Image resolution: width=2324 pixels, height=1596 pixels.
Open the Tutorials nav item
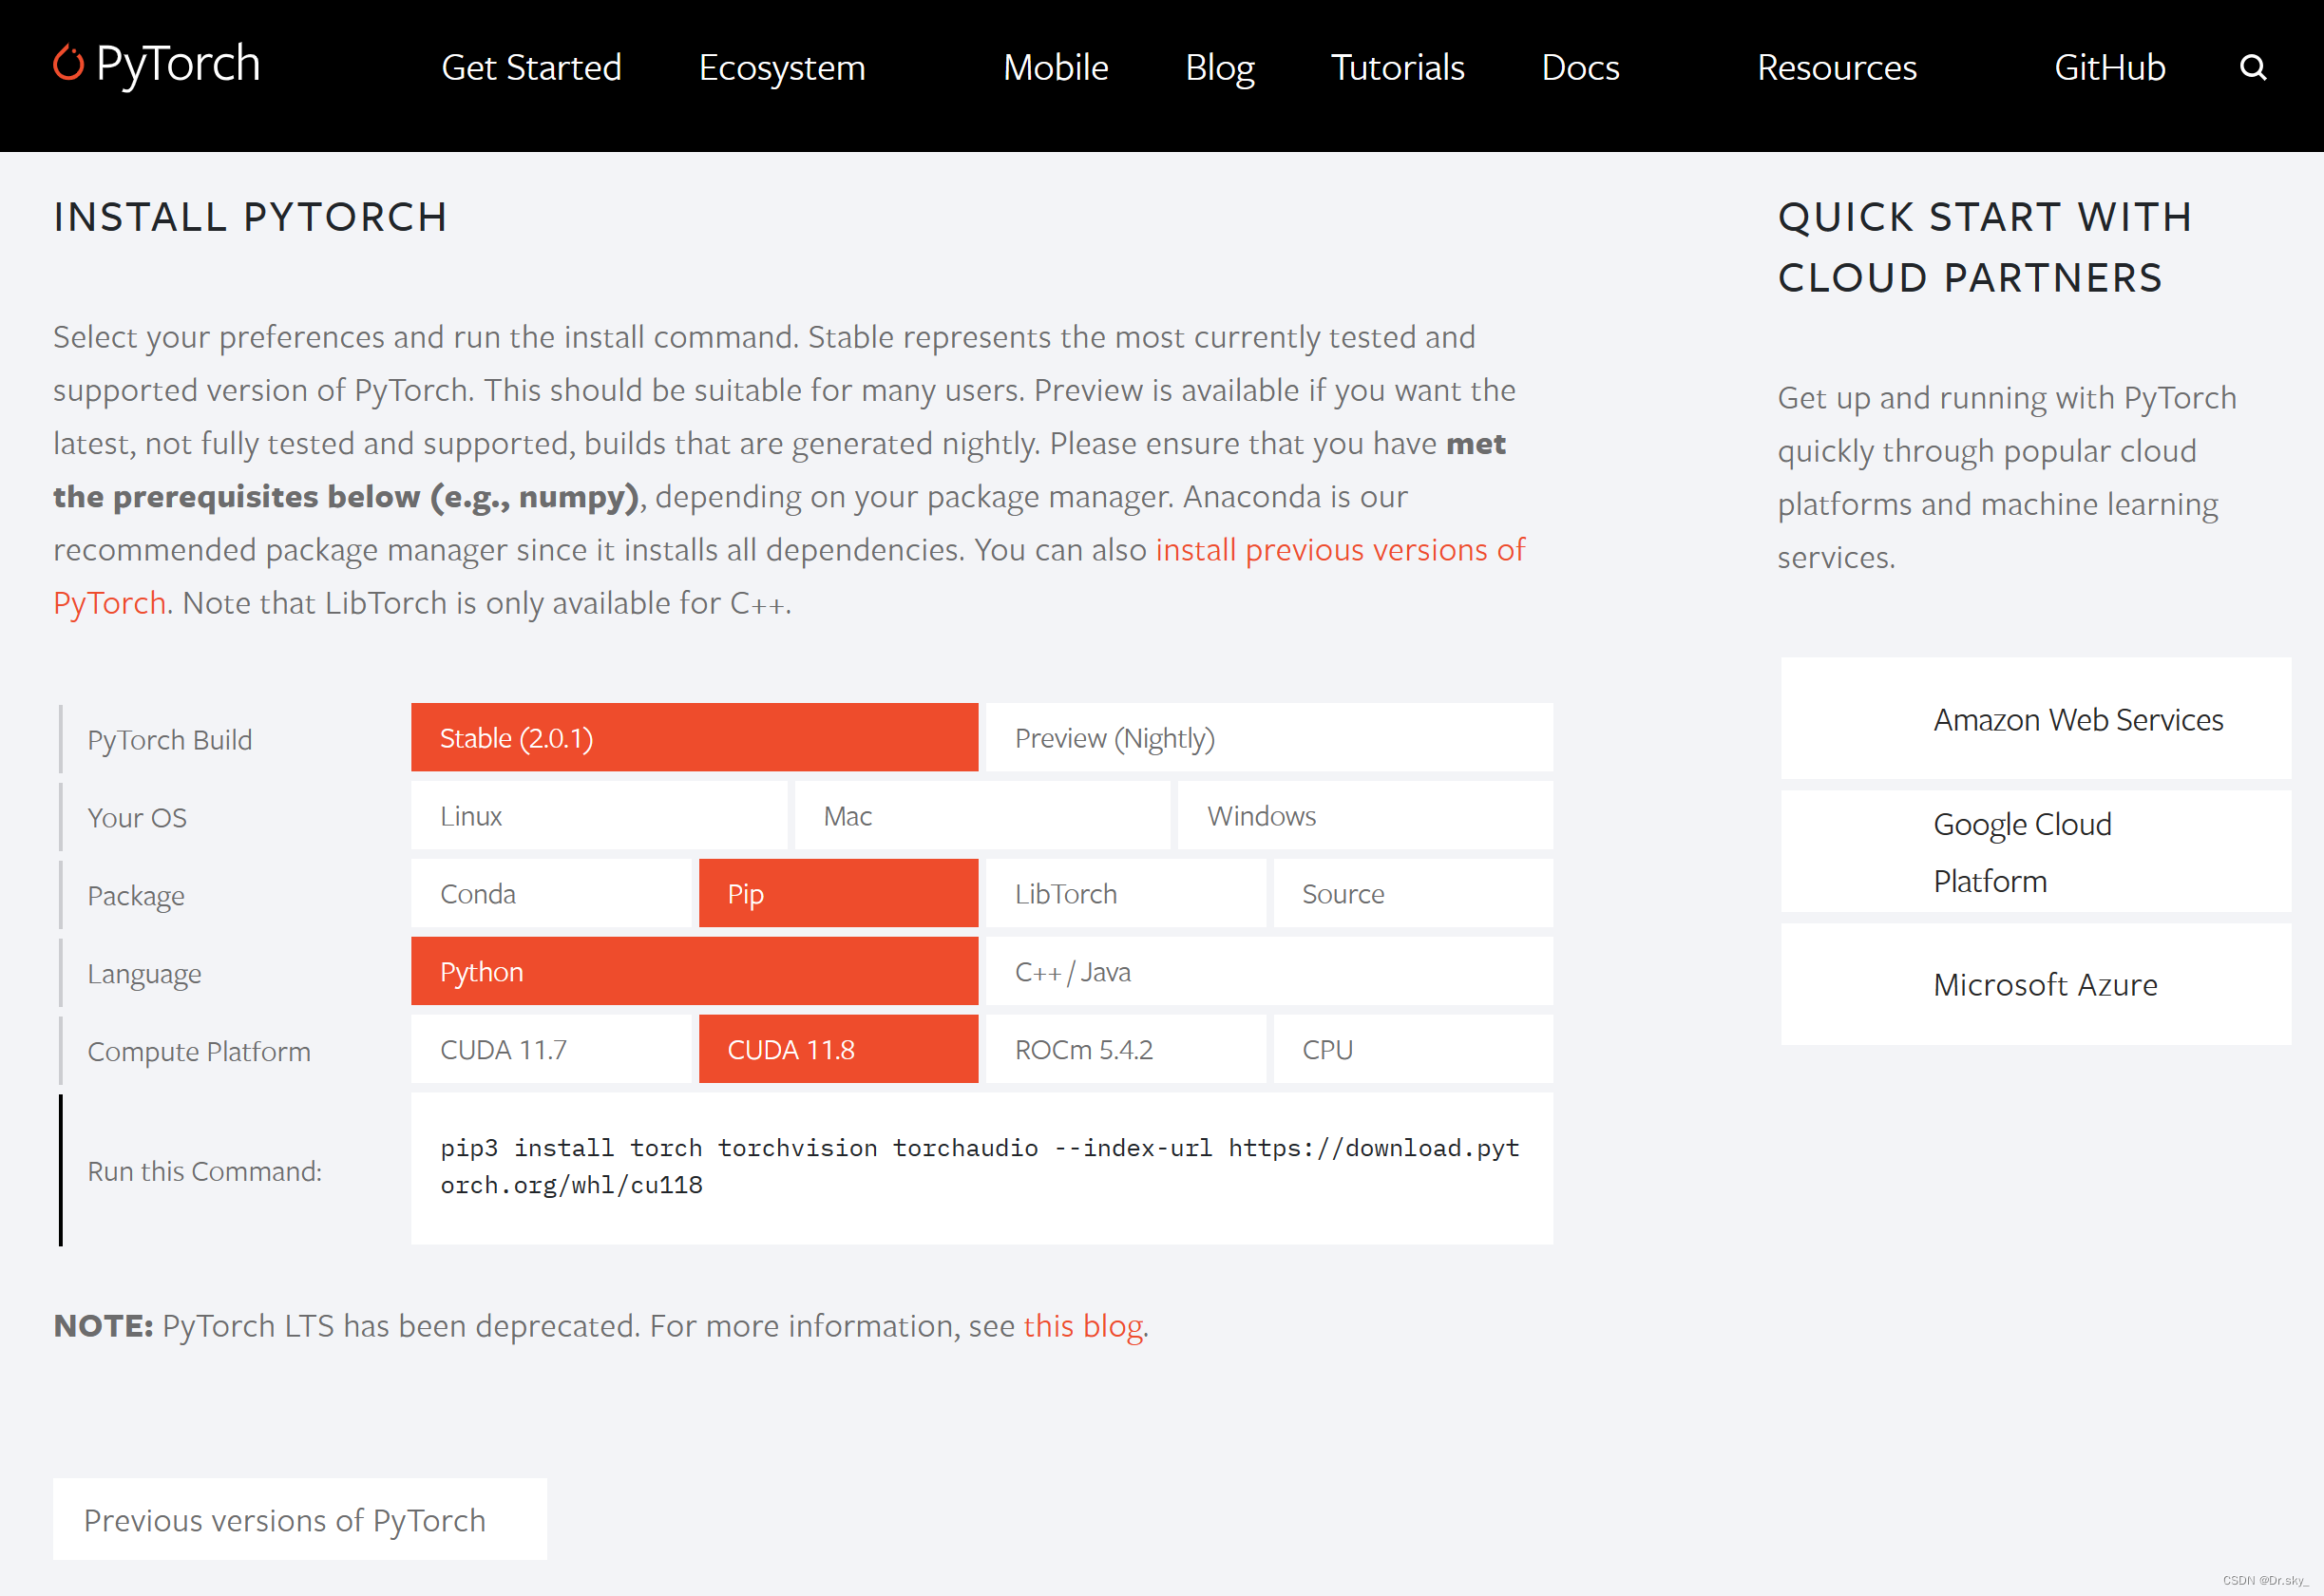click(1397, 68)
